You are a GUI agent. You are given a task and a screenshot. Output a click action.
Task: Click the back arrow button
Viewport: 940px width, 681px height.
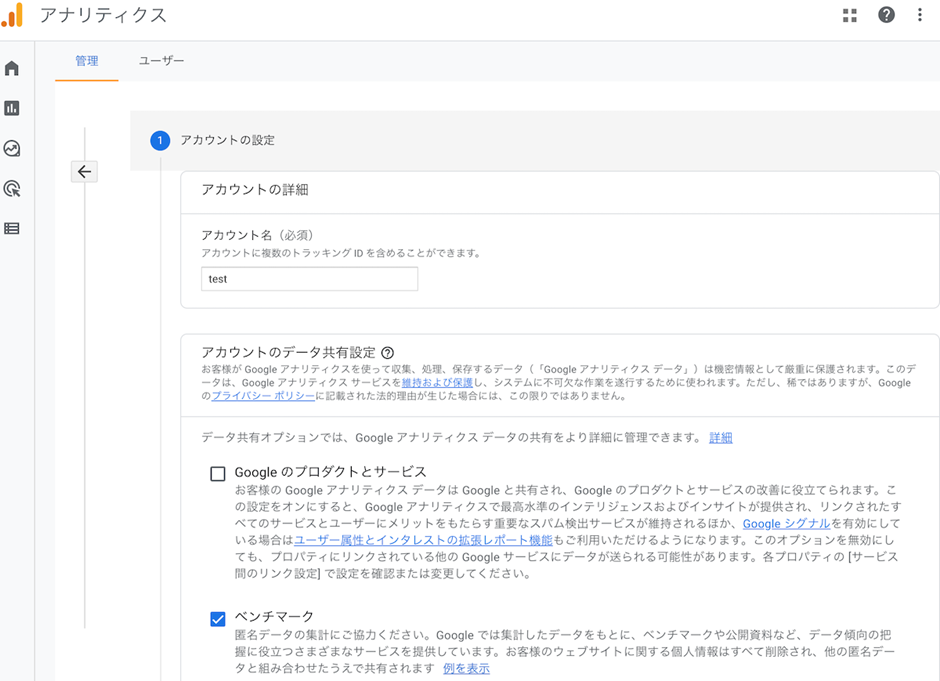pos(84,171)
